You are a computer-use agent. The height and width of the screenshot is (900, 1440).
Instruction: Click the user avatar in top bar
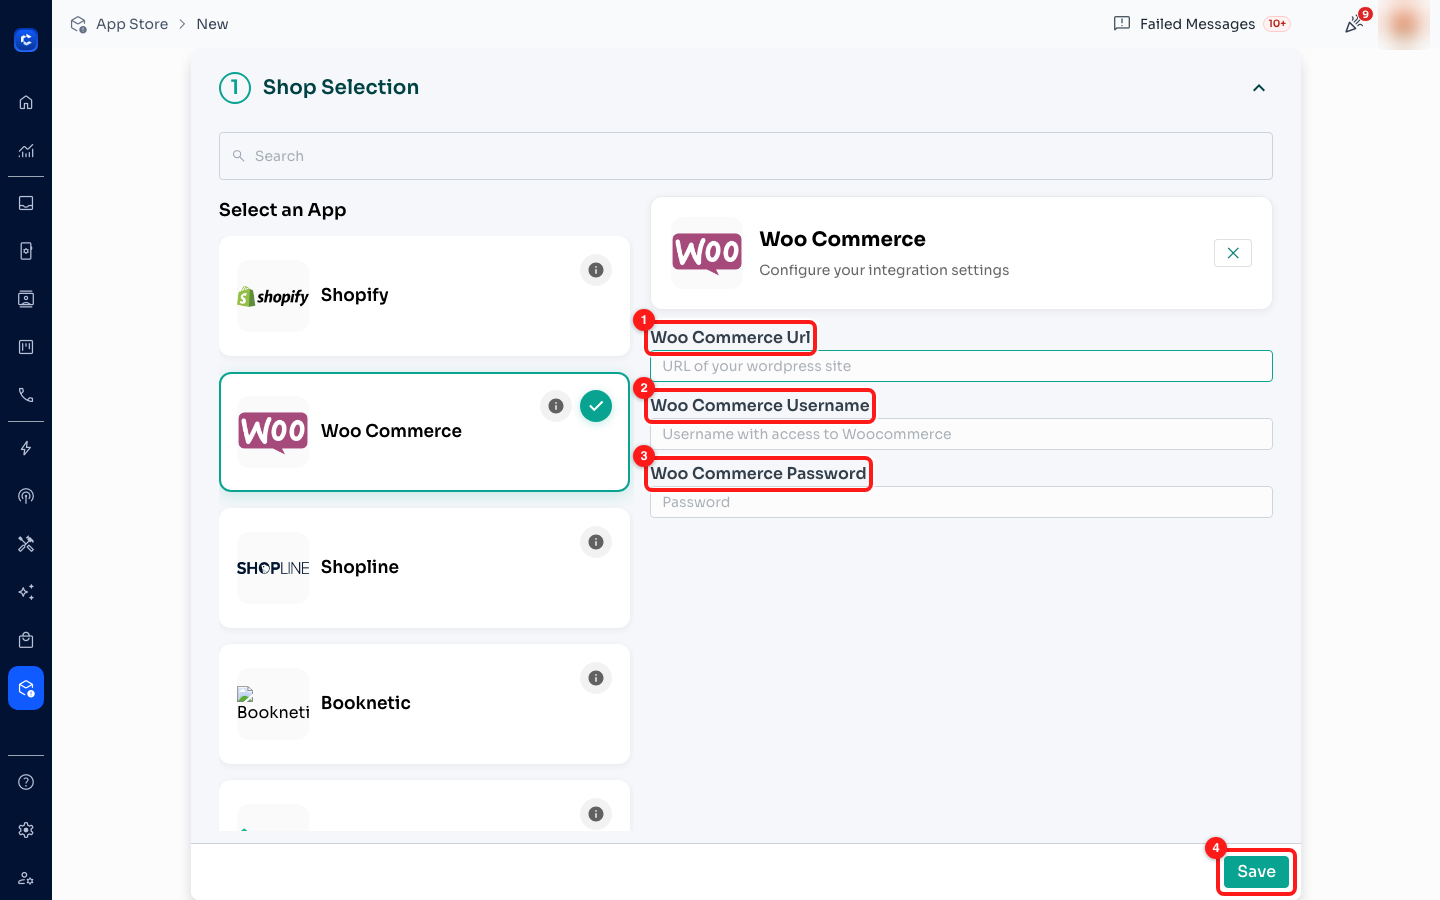[x=1404, y=24]
